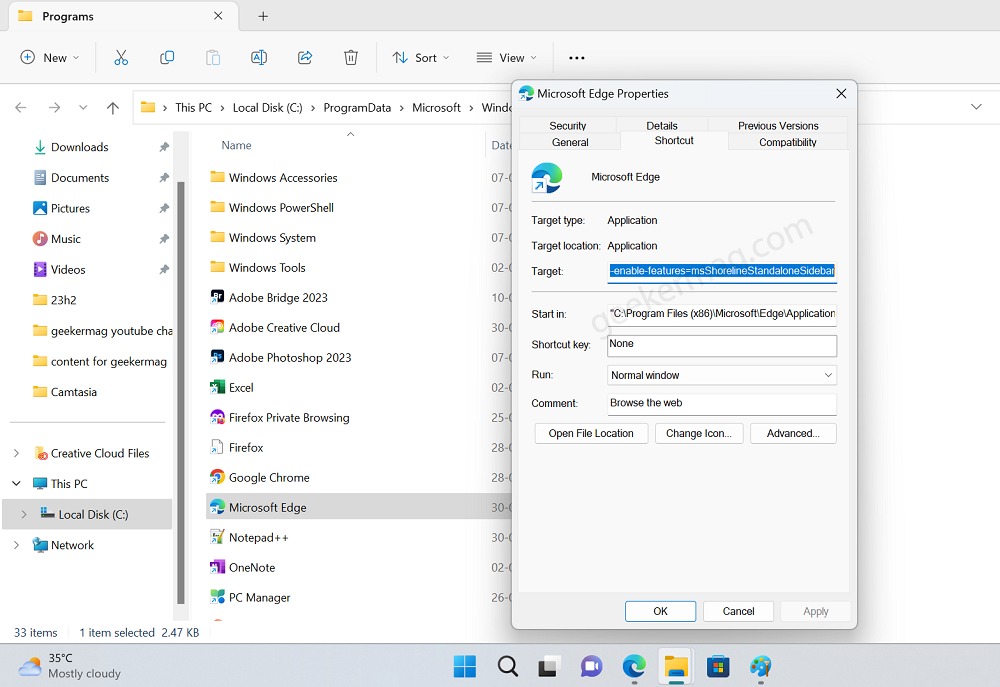Viewport: 1000px width, 687px height.
Task: Select the PC Manager shortcut
Action: [x=260, y=597]
